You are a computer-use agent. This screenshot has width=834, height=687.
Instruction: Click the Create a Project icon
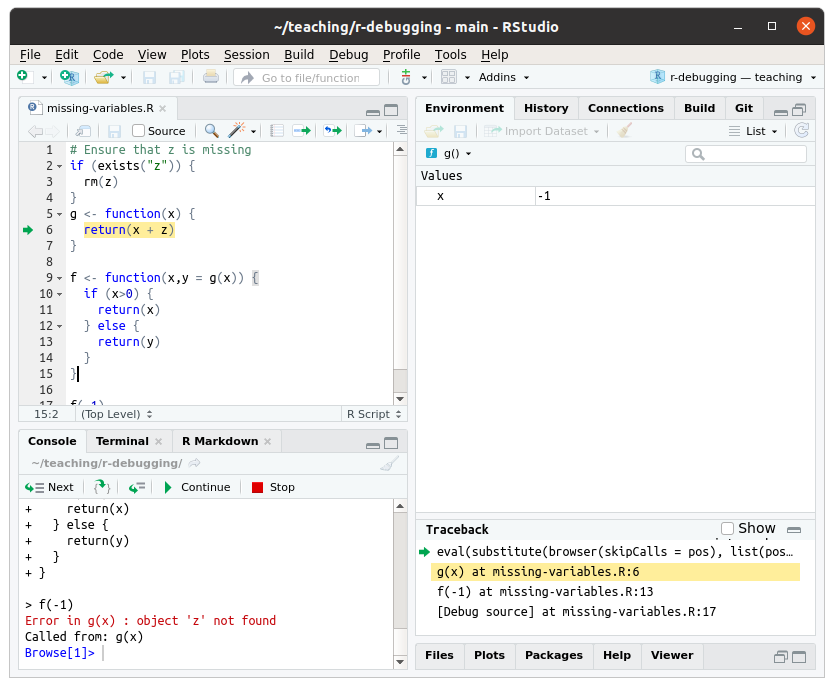coord(69,77)
